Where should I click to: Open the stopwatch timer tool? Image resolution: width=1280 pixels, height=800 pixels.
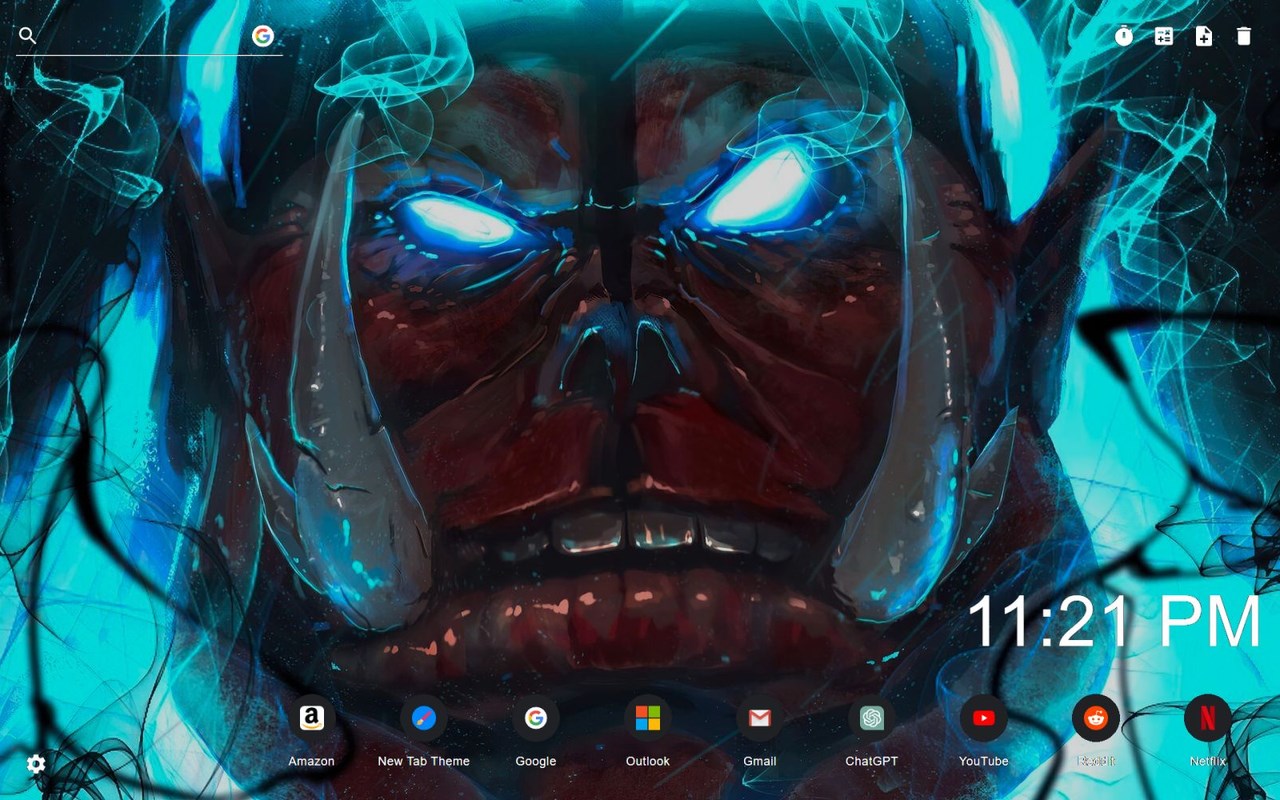point(1124,36)
